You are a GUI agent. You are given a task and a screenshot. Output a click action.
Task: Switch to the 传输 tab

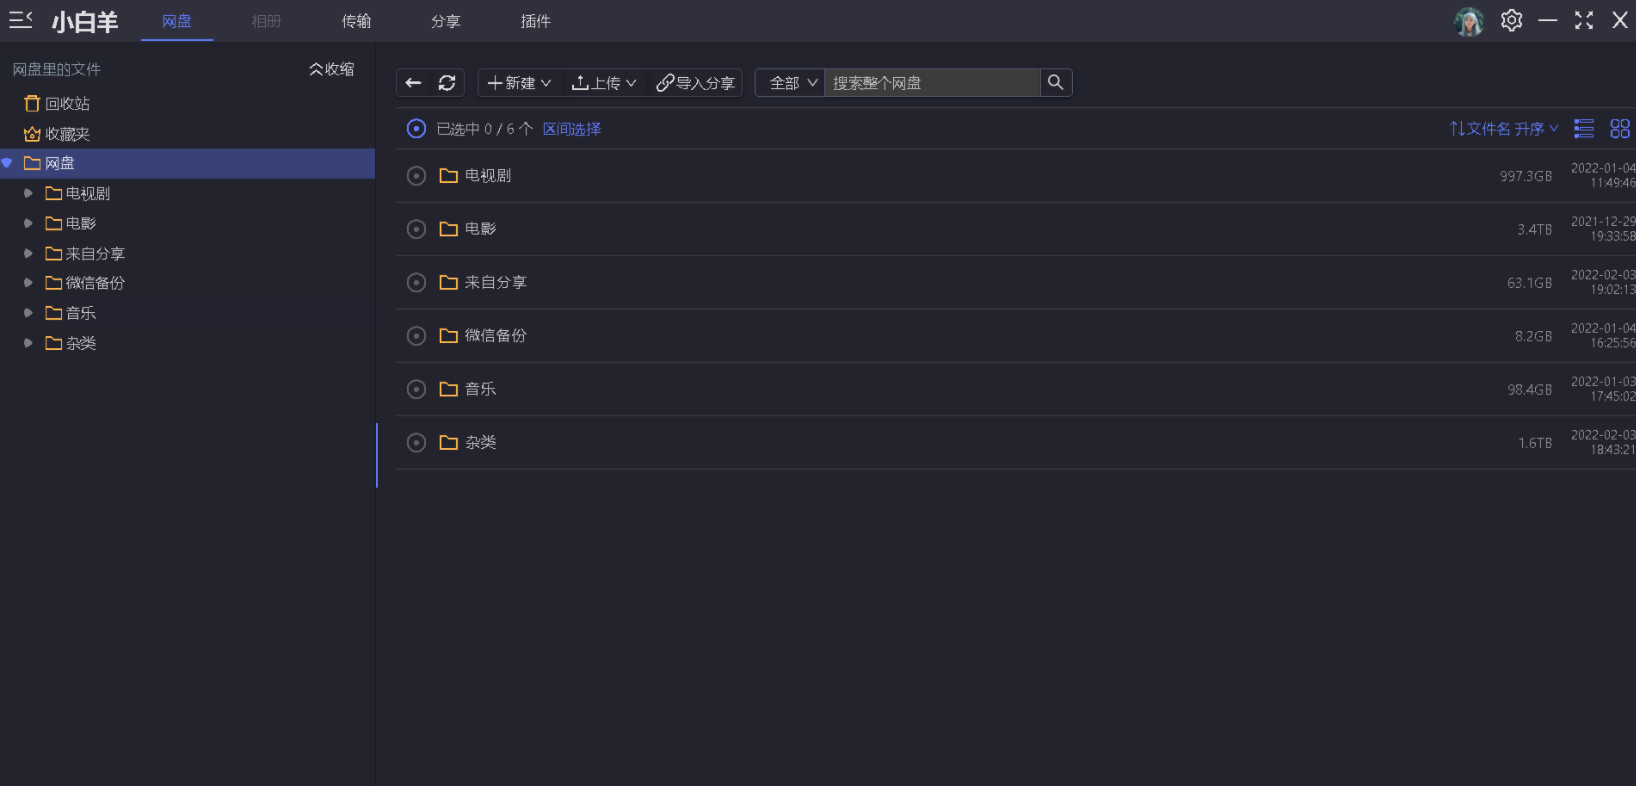[356, 21]
